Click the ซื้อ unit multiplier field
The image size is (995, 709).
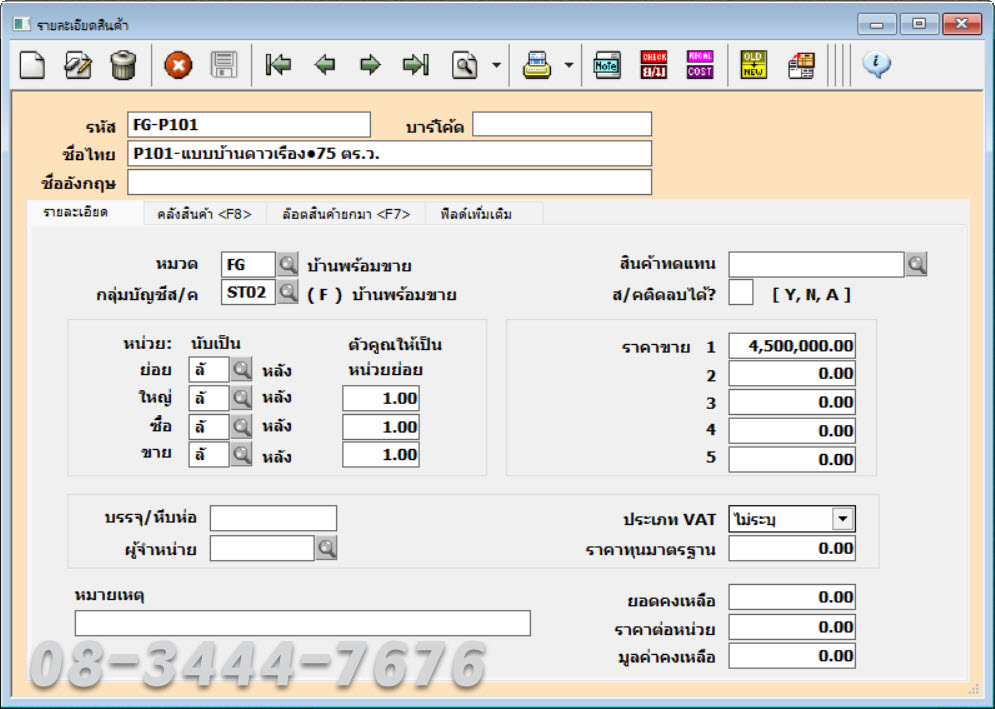pyautogui.click(x=381, y=427)
